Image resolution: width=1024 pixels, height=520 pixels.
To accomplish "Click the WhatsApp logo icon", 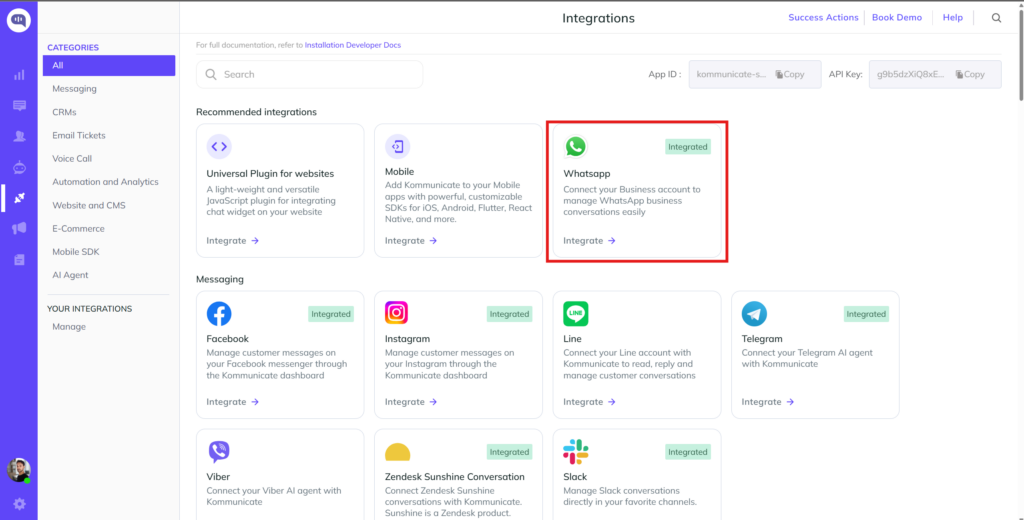I will tap(575, 146).
